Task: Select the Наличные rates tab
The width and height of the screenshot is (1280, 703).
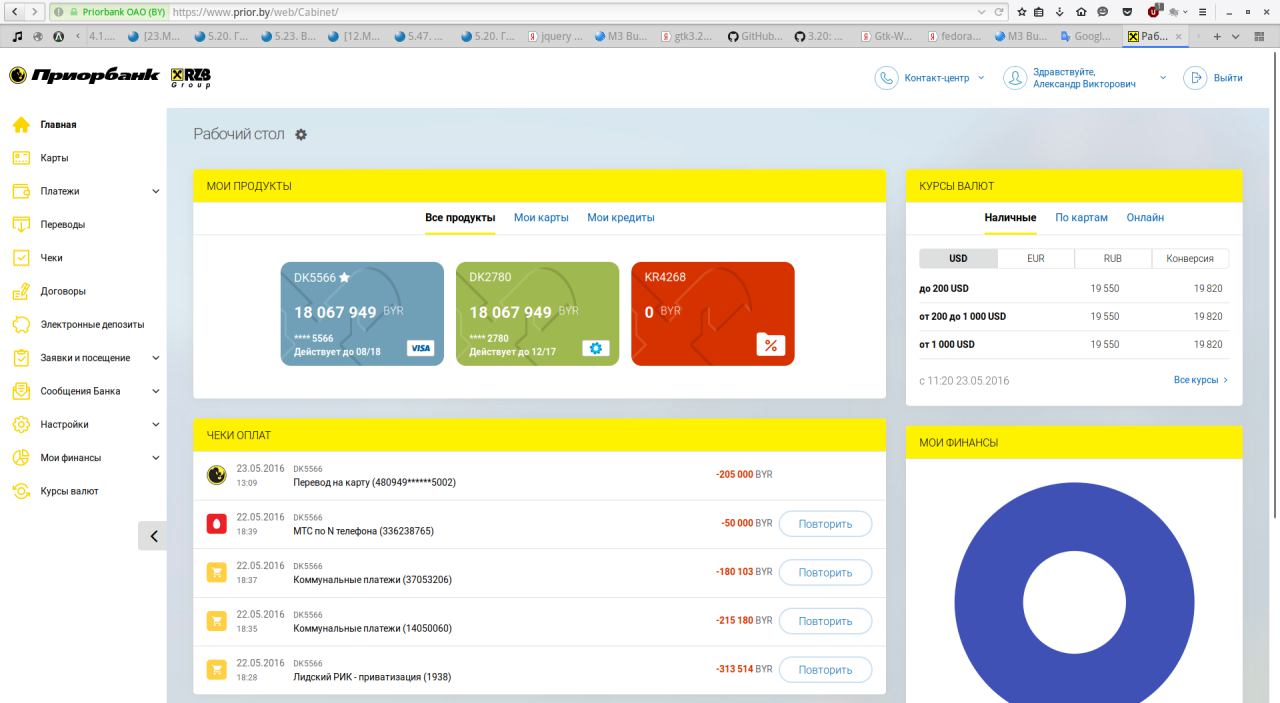Action: click(1010, 218)
